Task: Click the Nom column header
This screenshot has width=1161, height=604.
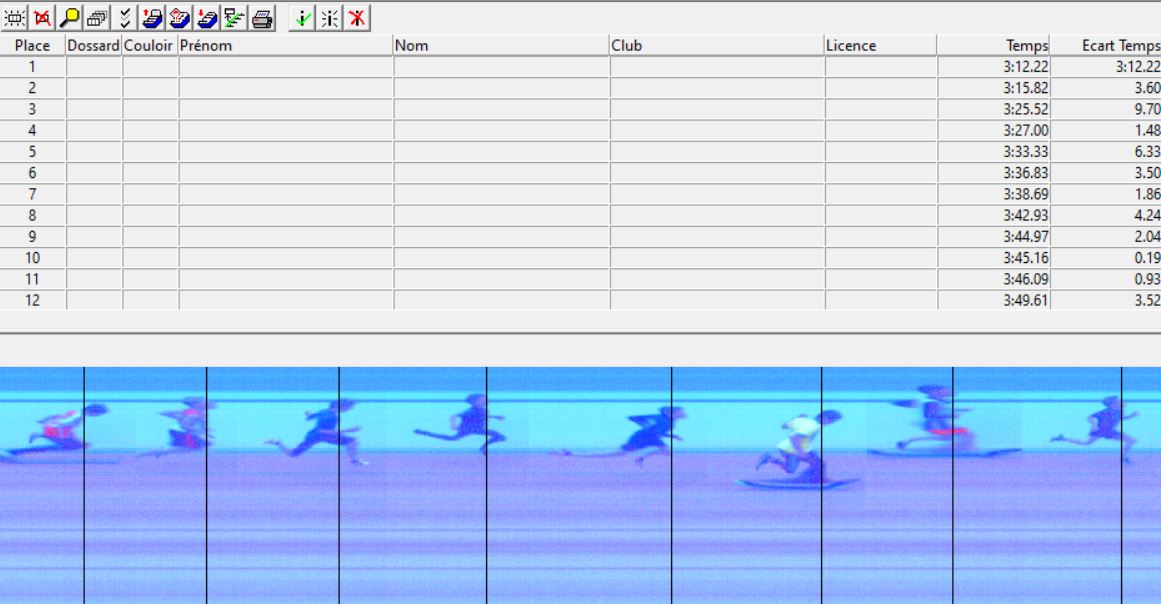Action: point(501,45)
